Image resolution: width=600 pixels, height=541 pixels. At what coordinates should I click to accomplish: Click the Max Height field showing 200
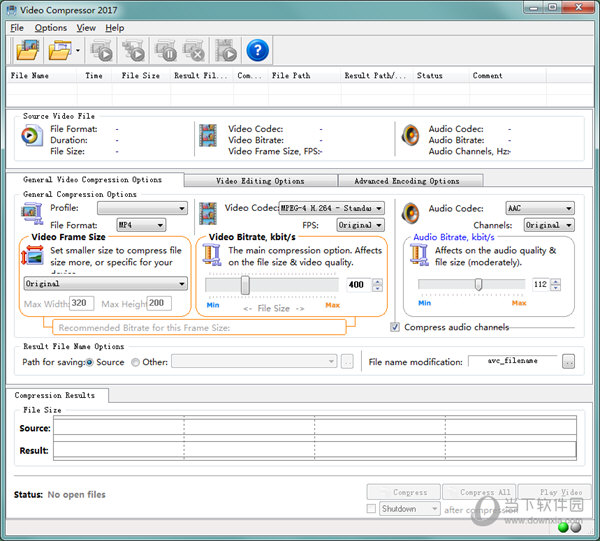click(x=159, y=303)
